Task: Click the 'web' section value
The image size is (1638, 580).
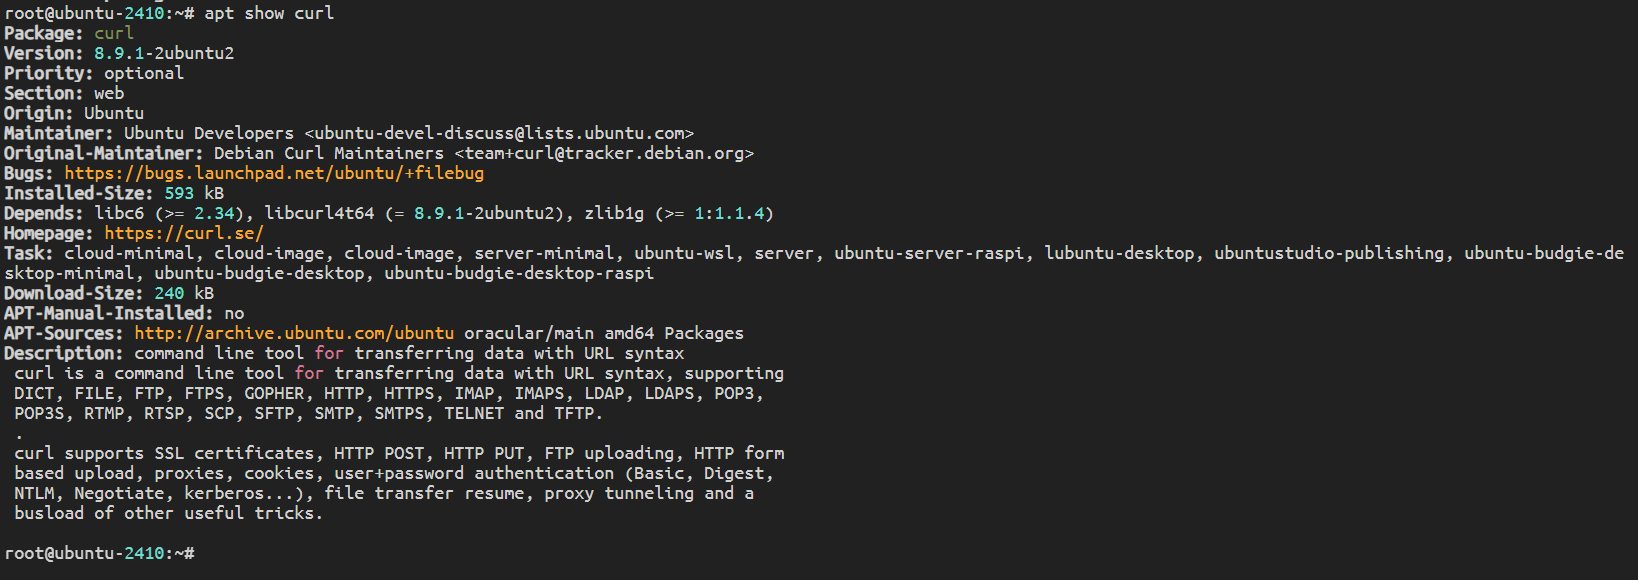Action: click(x=109, y=93)
